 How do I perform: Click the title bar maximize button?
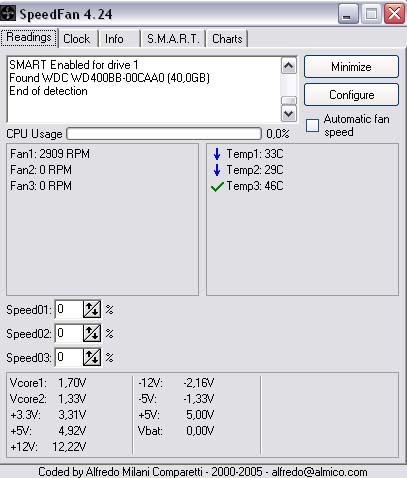coord(371,14)
